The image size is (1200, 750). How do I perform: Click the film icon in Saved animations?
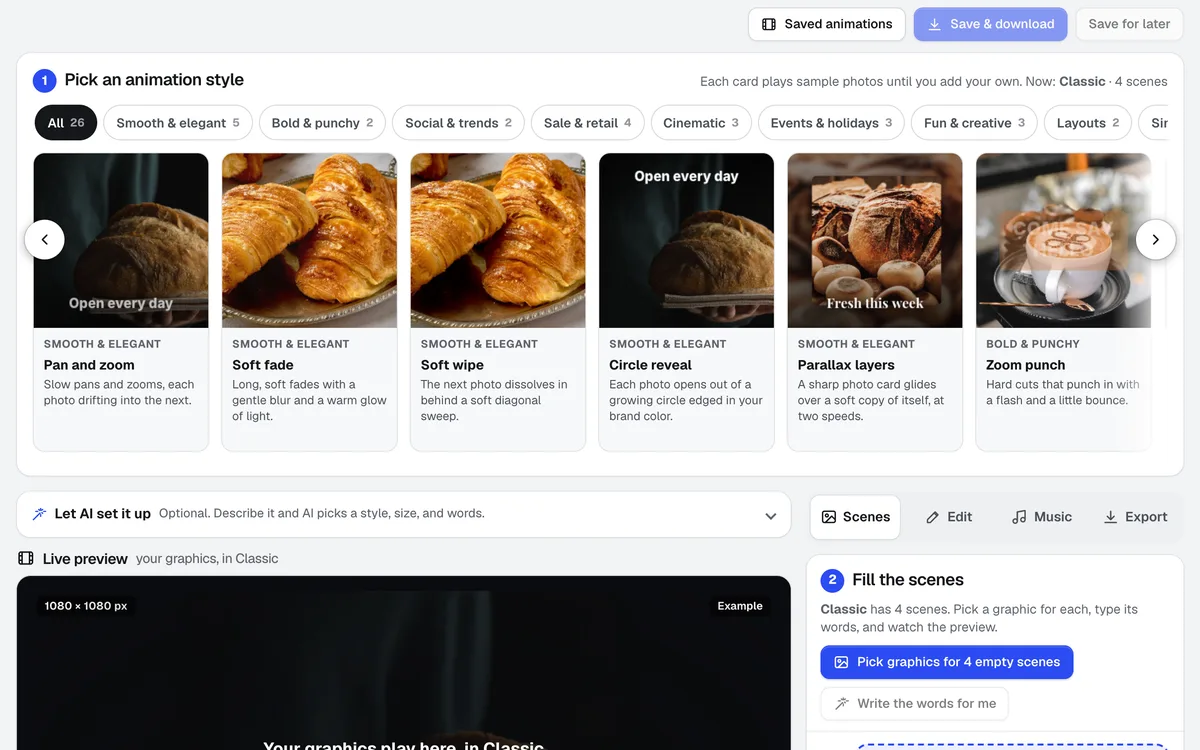pyautogui.click(x=769, y=24)
